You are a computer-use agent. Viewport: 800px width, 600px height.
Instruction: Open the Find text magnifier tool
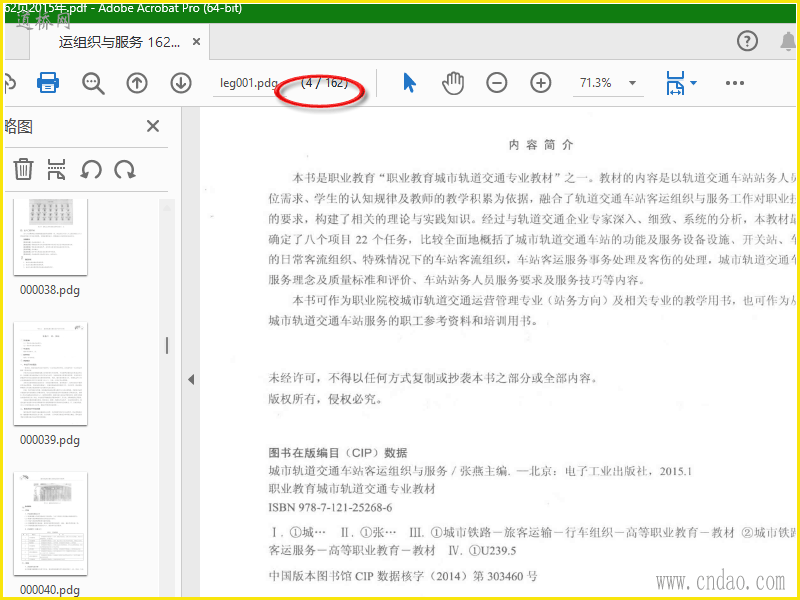[93, 83]
